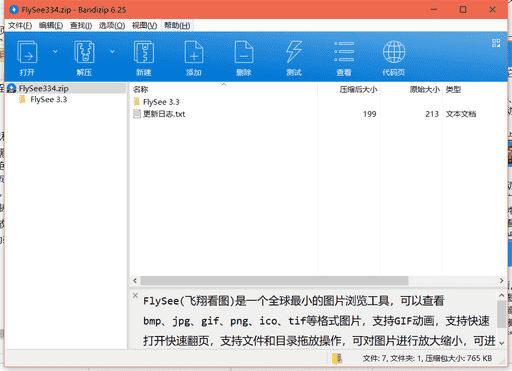This screenshot has height=371, width=512.
Task: Click the Delete (删除) icon
Action: point(244,52)
